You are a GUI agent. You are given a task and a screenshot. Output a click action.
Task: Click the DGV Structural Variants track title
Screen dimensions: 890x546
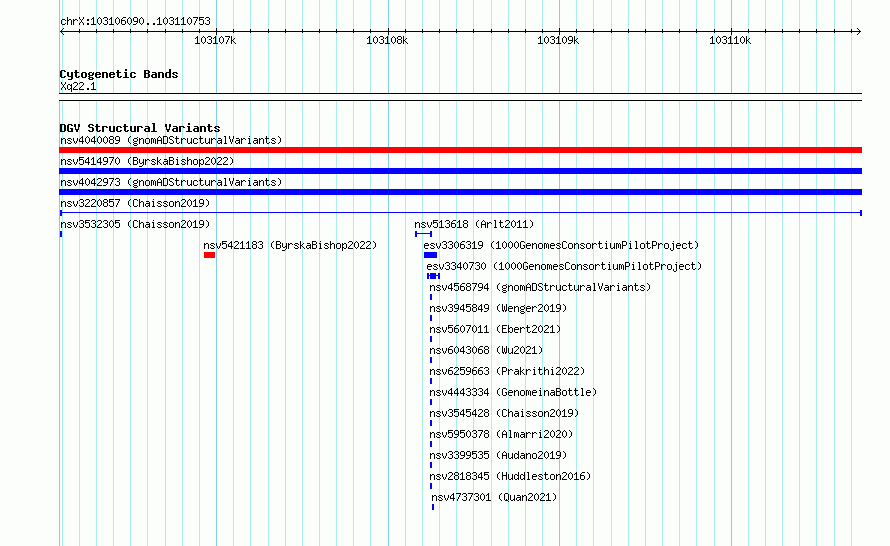click(140, 128)
